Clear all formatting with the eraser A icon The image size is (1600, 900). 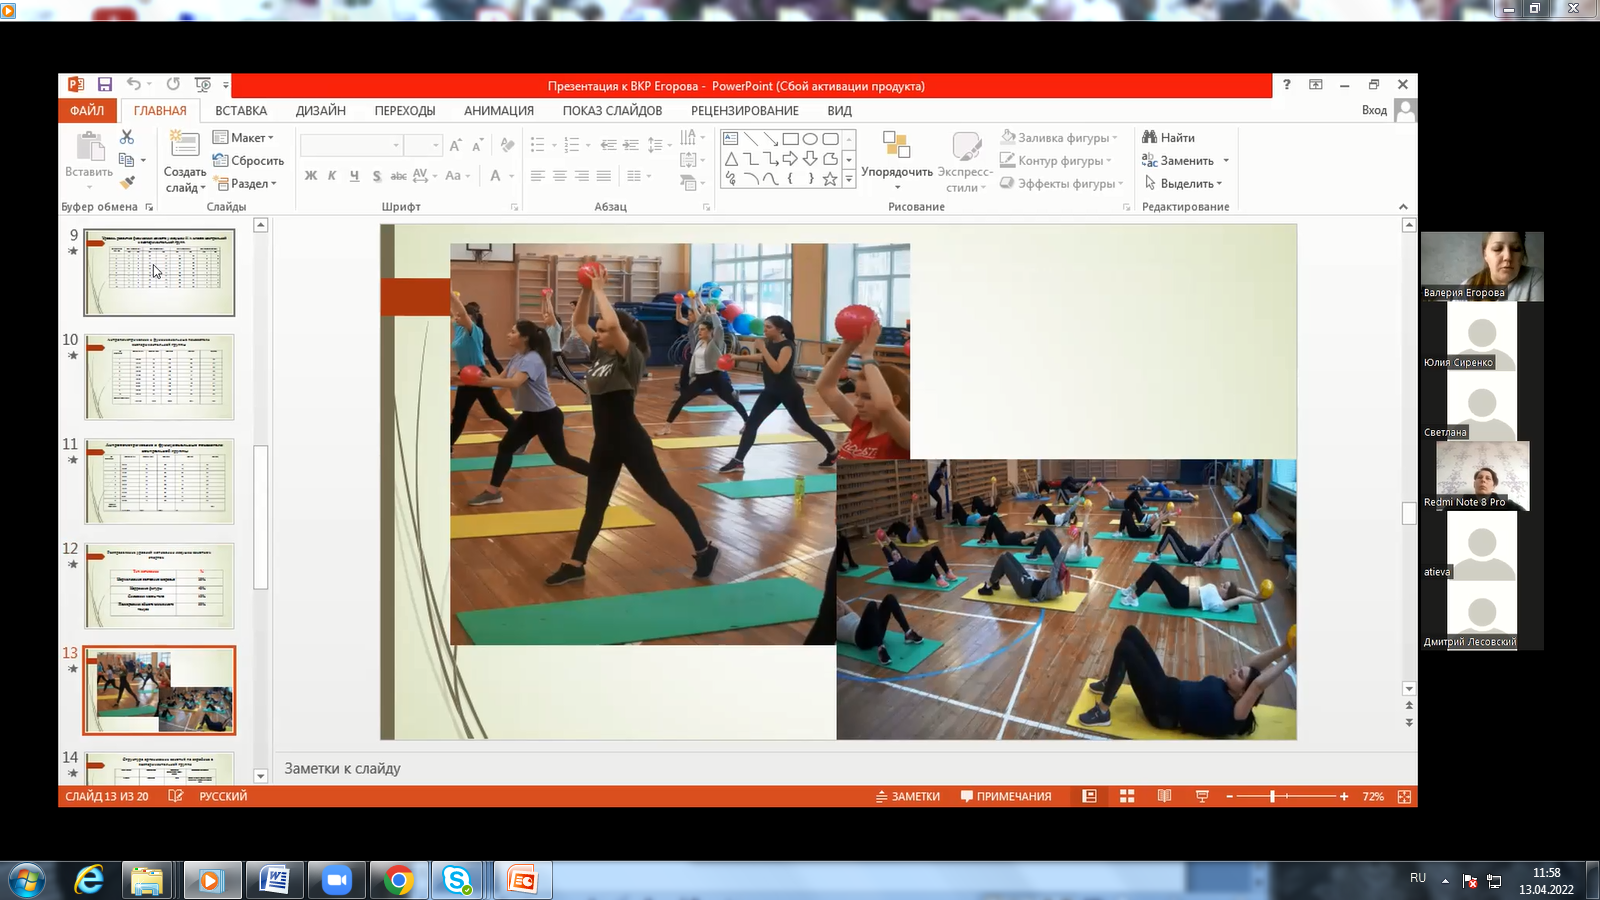click(x=508, y=145)
